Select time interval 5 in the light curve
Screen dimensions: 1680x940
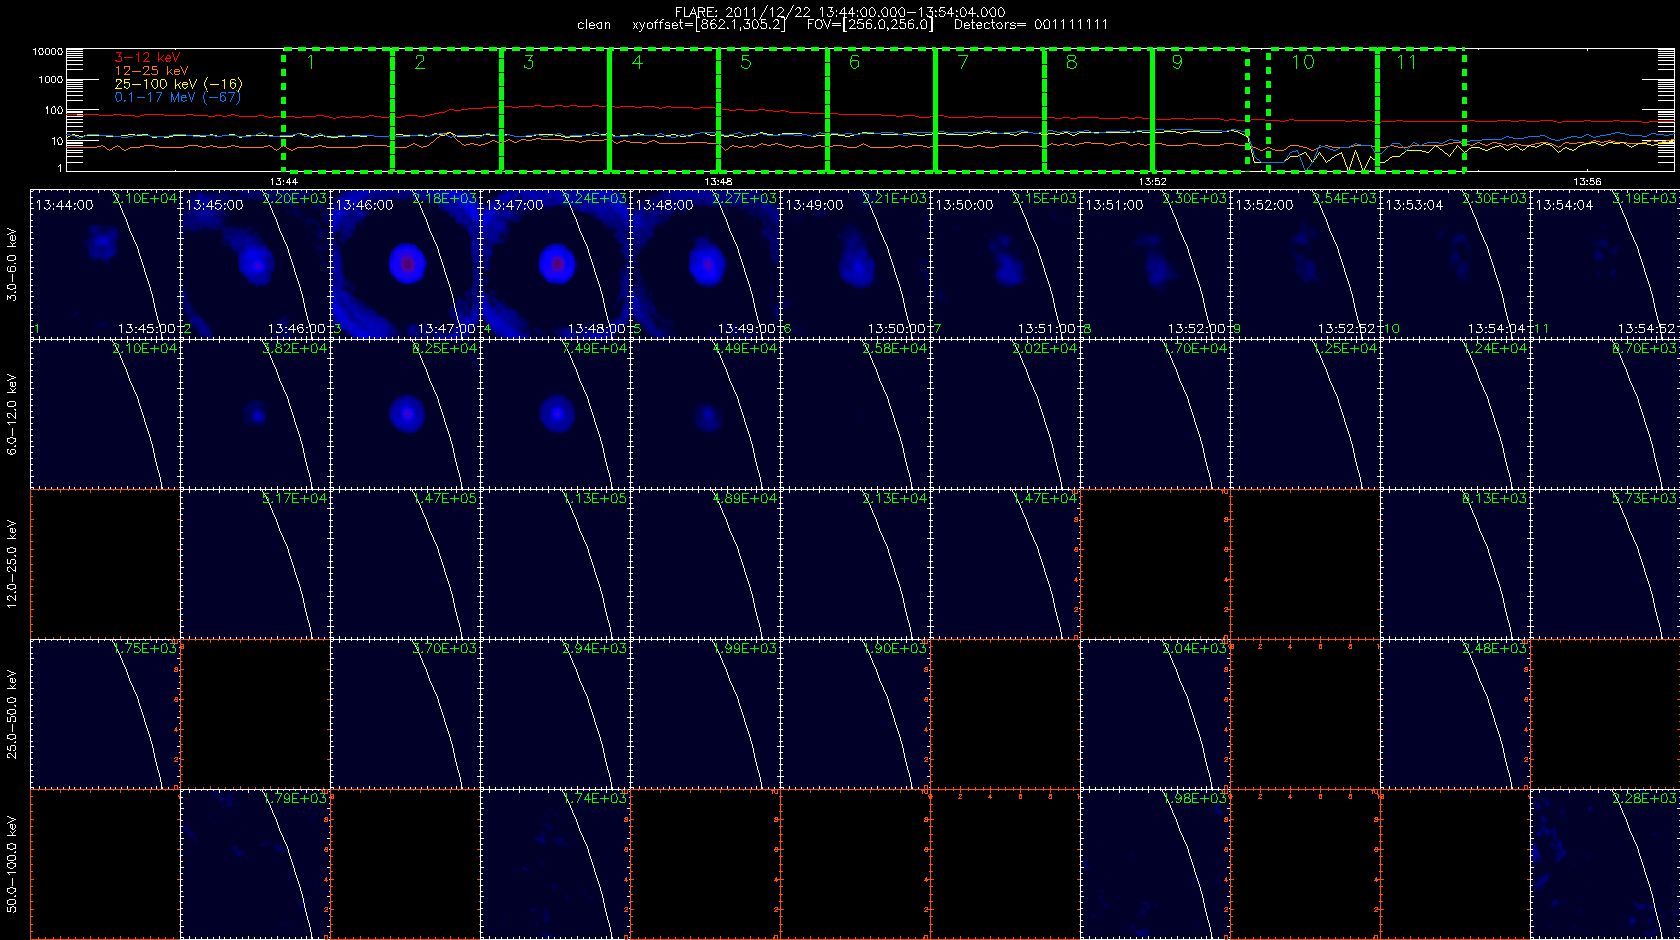coord(773,109)
